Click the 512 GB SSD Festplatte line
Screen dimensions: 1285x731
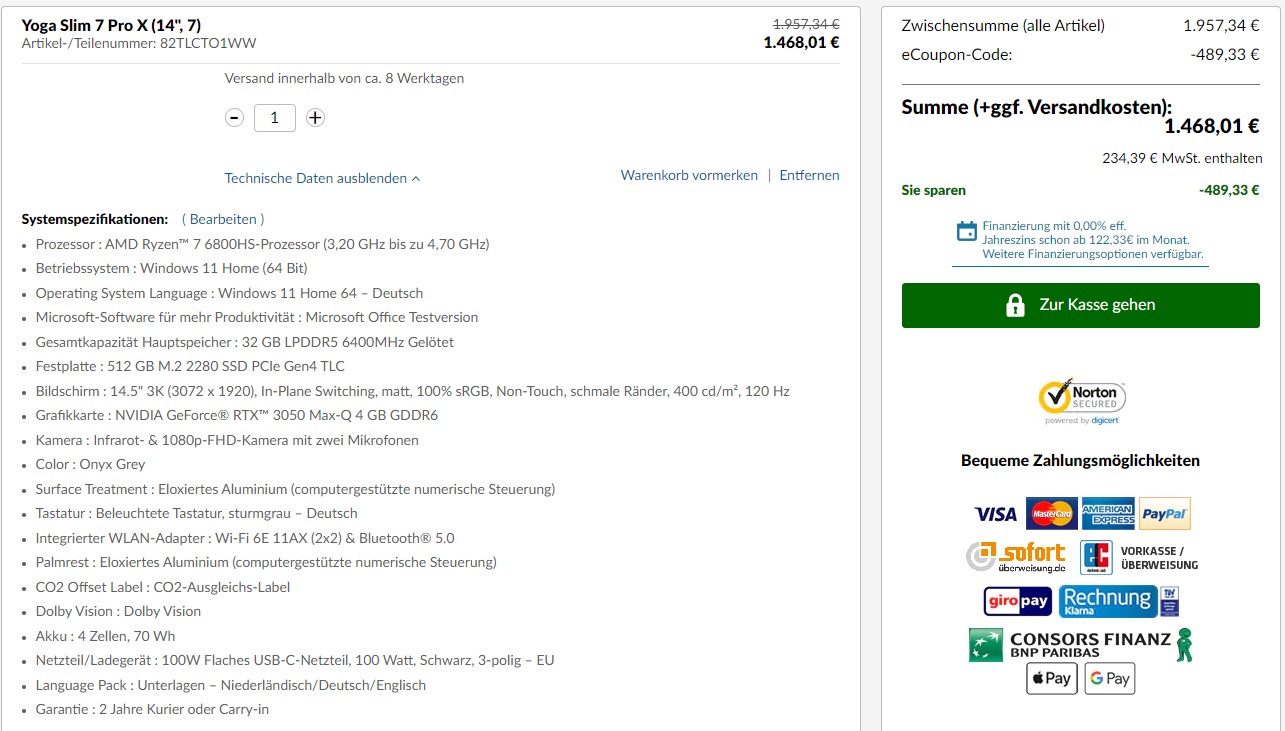(x=190, y=366)
